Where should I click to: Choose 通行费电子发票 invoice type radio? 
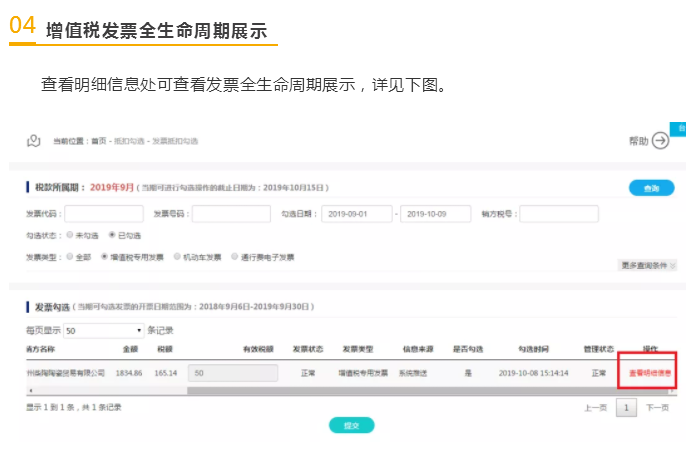[x=234, y=257]
